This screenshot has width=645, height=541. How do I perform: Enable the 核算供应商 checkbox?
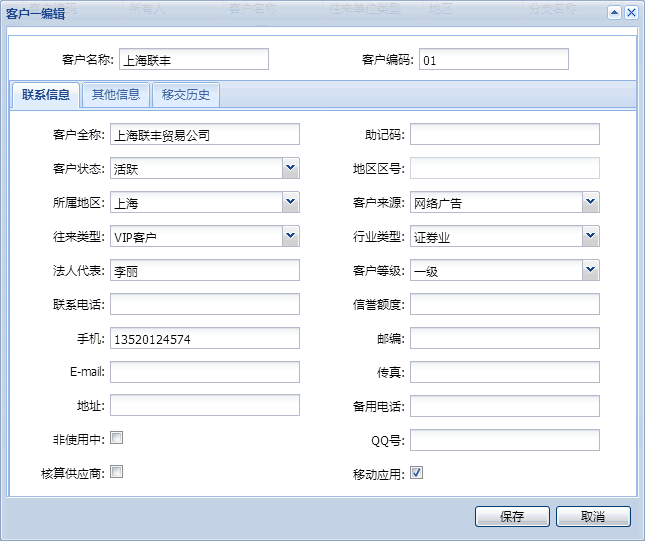click(116, 472)
